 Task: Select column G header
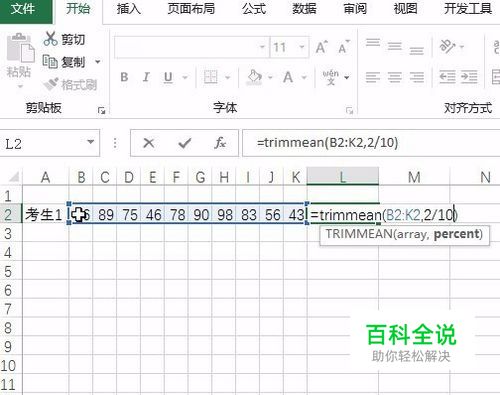[200, 177]
